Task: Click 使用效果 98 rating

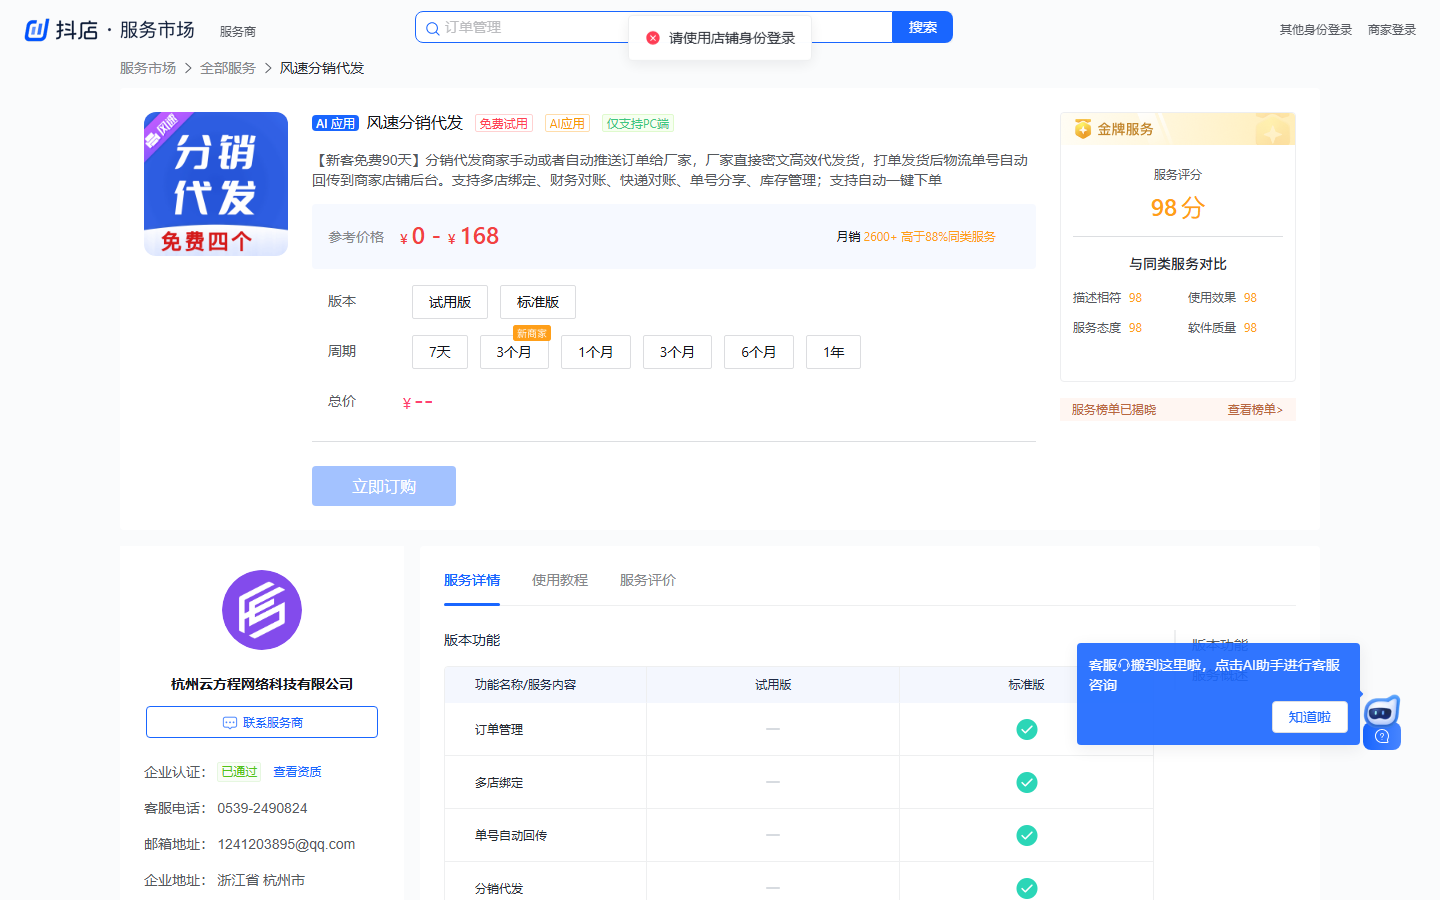Action: click(x=1222, y=298)
